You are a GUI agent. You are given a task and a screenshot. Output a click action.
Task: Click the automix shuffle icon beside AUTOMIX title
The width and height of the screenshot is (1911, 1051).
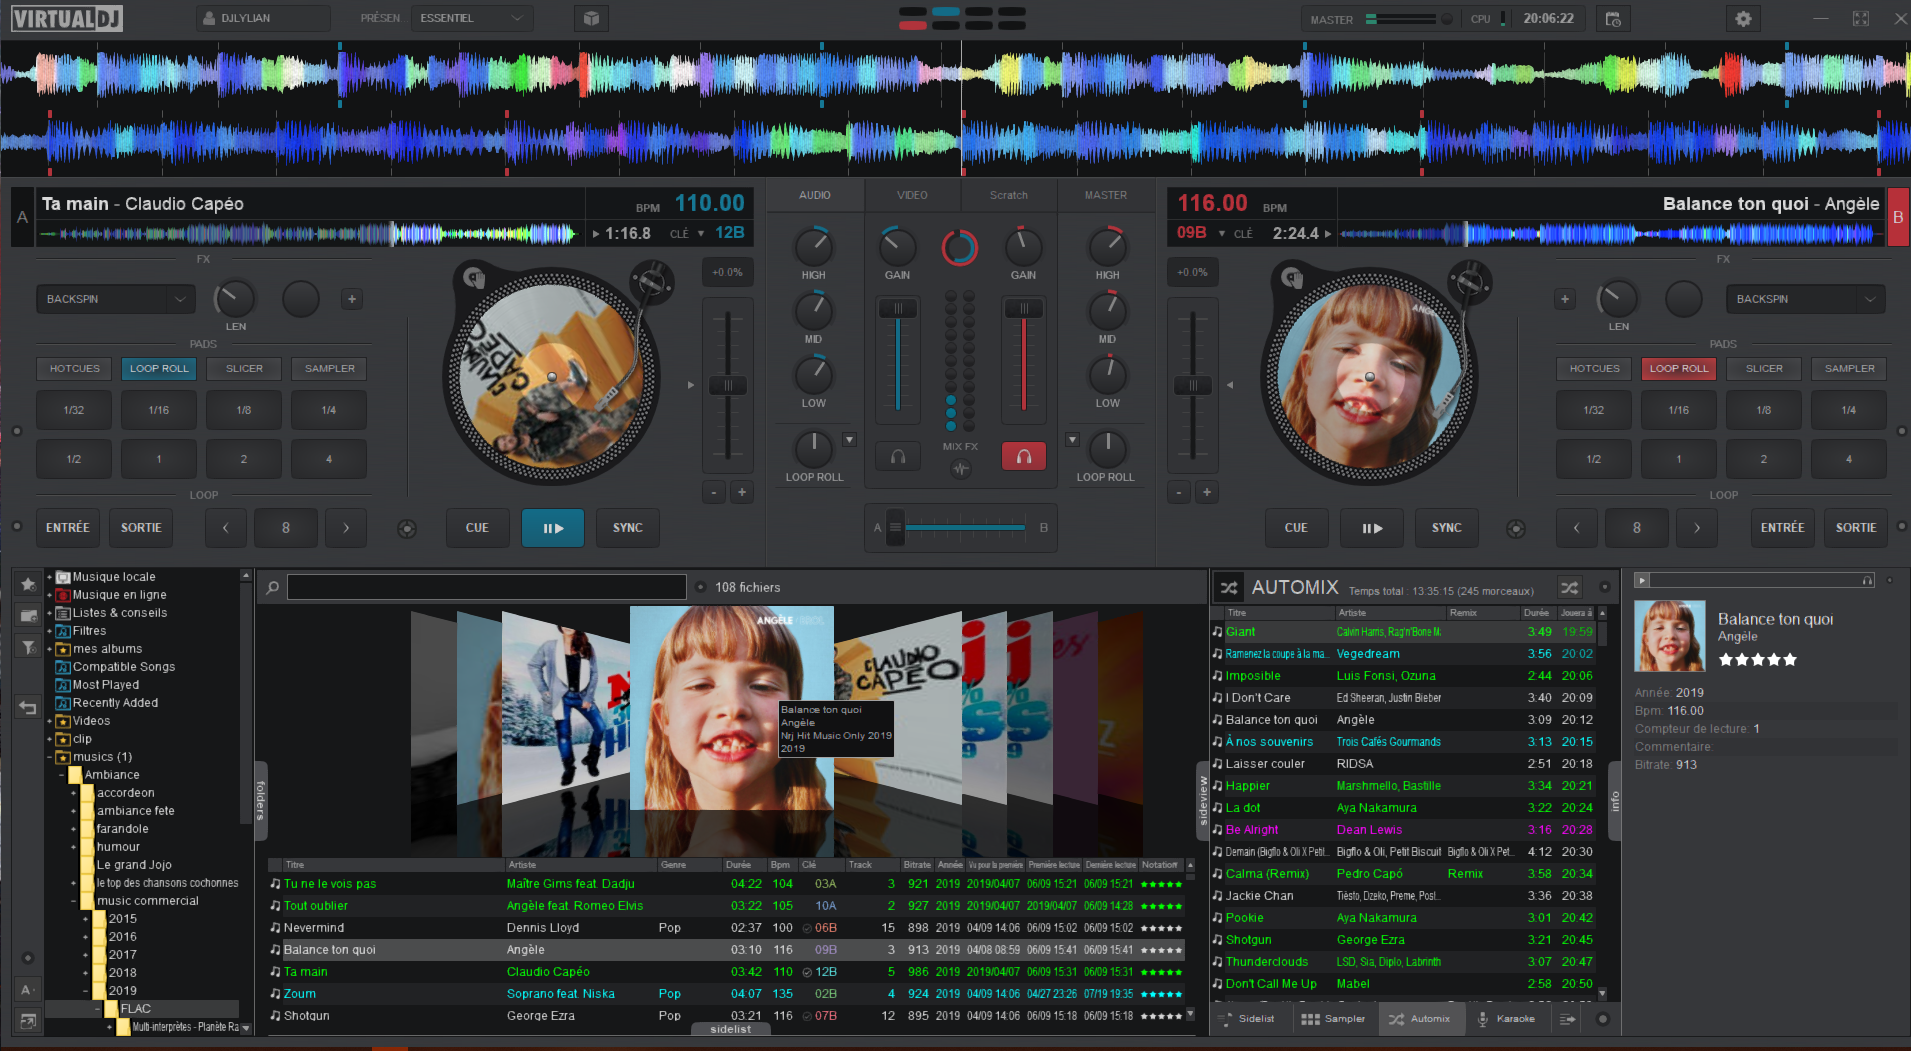pos(1229,588)
